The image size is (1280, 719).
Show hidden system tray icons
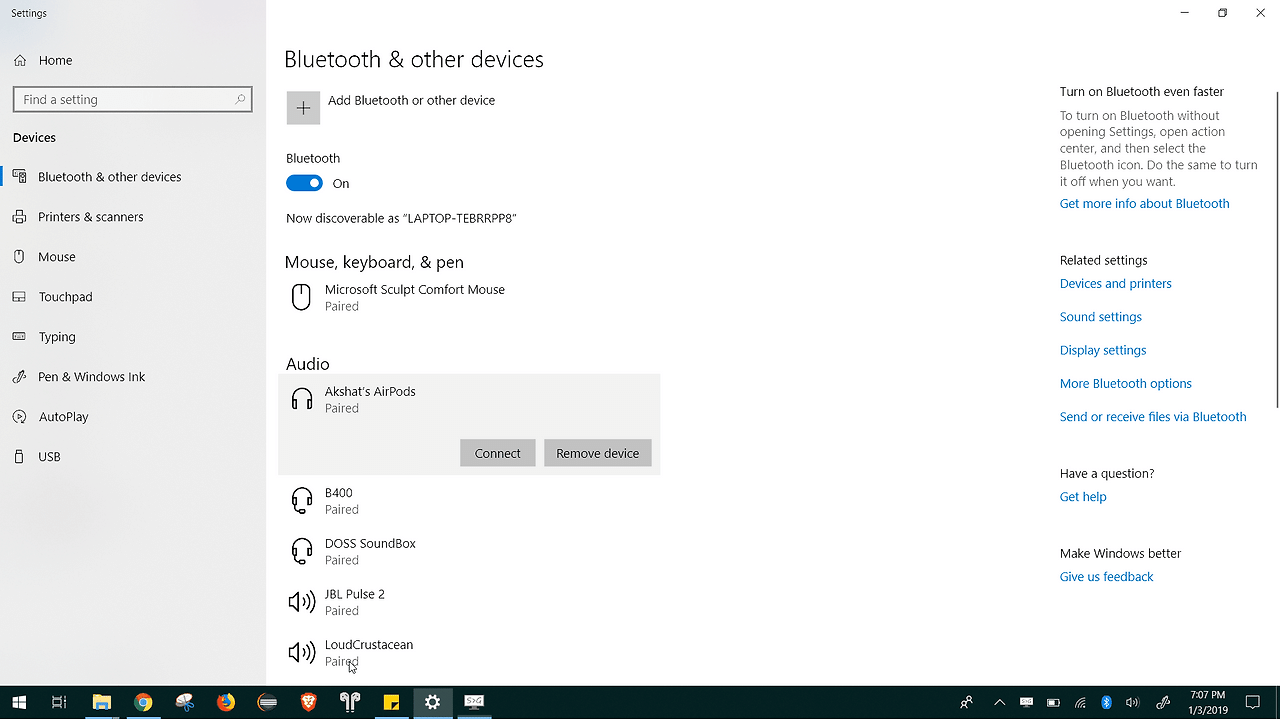(999, 702)
